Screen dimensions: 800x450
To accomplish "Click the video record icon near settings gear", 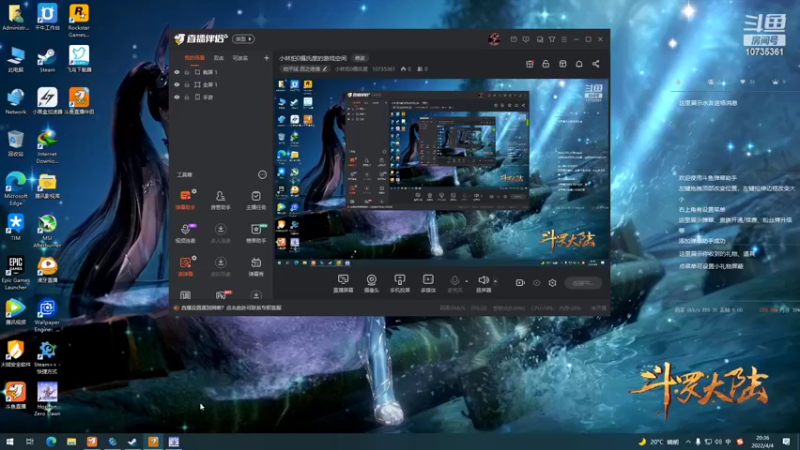I will tap(520, 283).
